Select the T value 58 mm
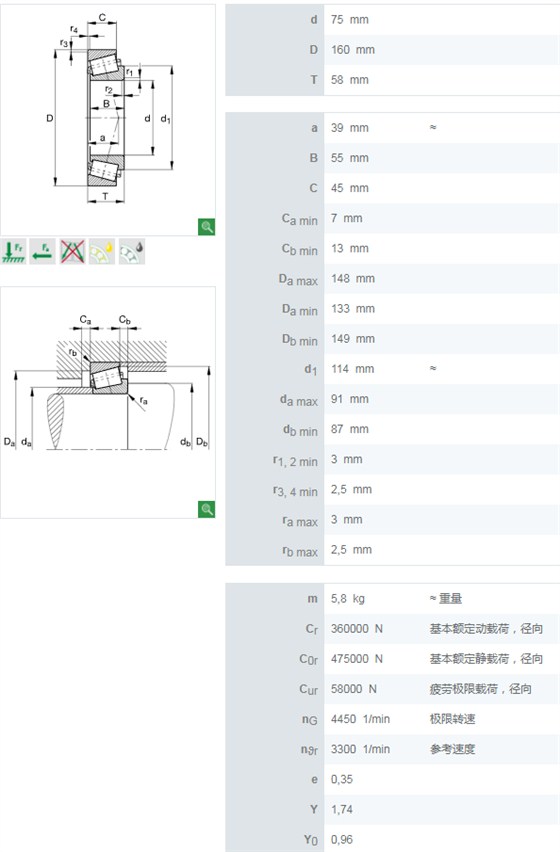This screenshot has width=560, height=852. click(350, 80)
